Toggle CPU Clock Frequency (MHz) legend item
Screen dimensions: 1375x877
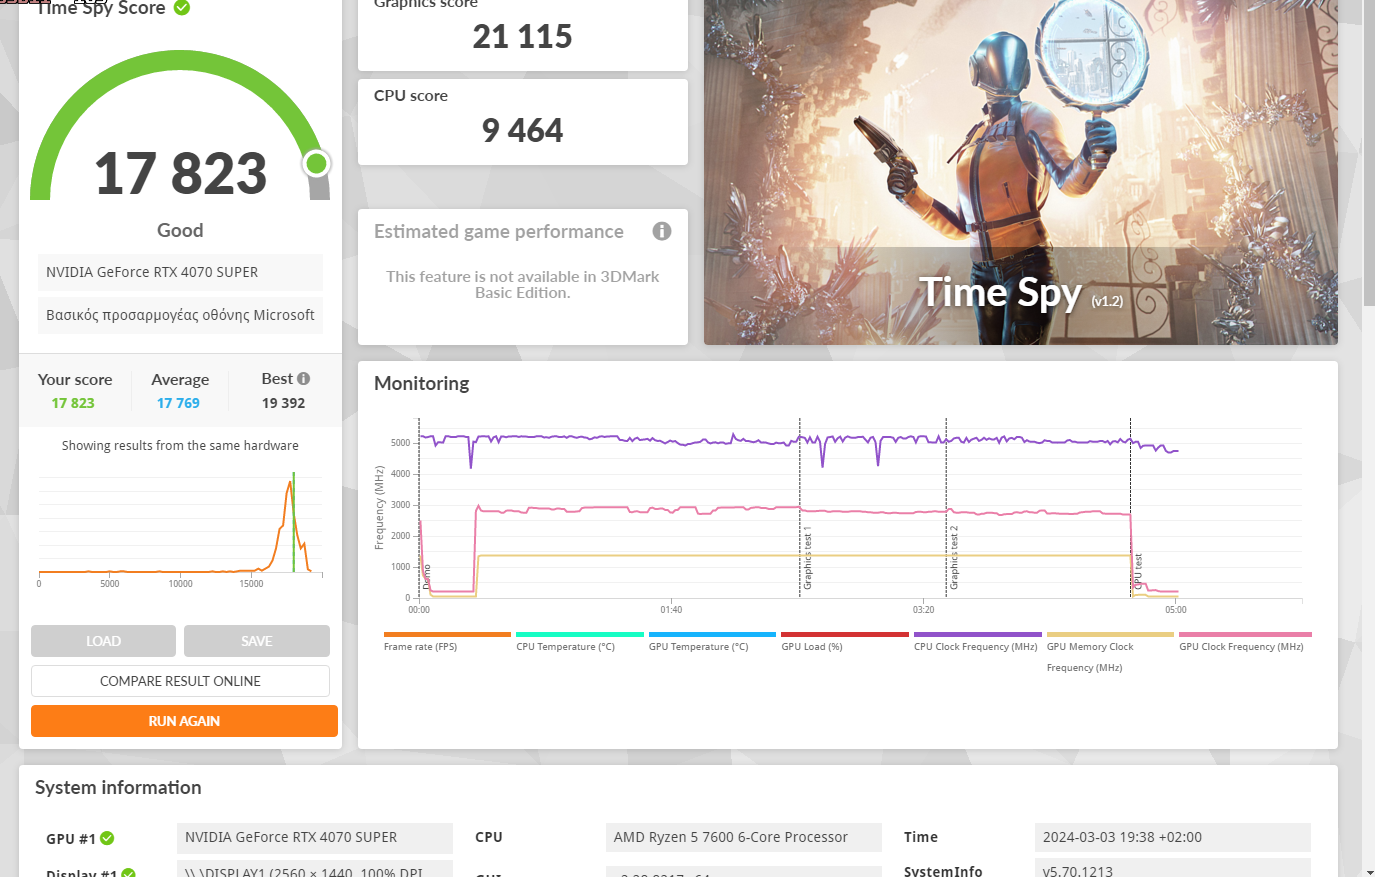[977, 642]
